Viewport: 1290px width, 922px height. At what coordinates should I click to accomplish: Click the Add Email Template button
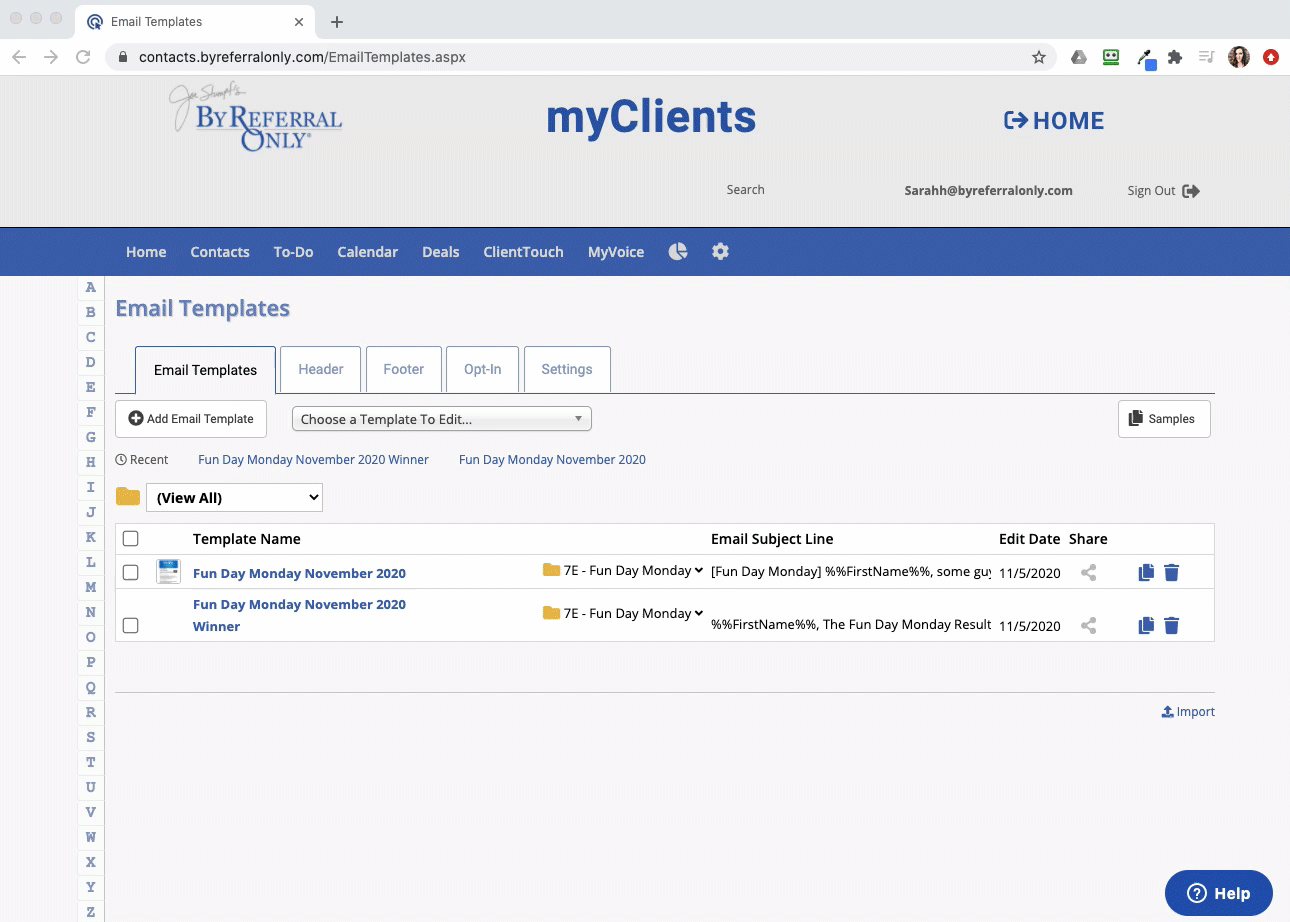click(x=191, y=419)
